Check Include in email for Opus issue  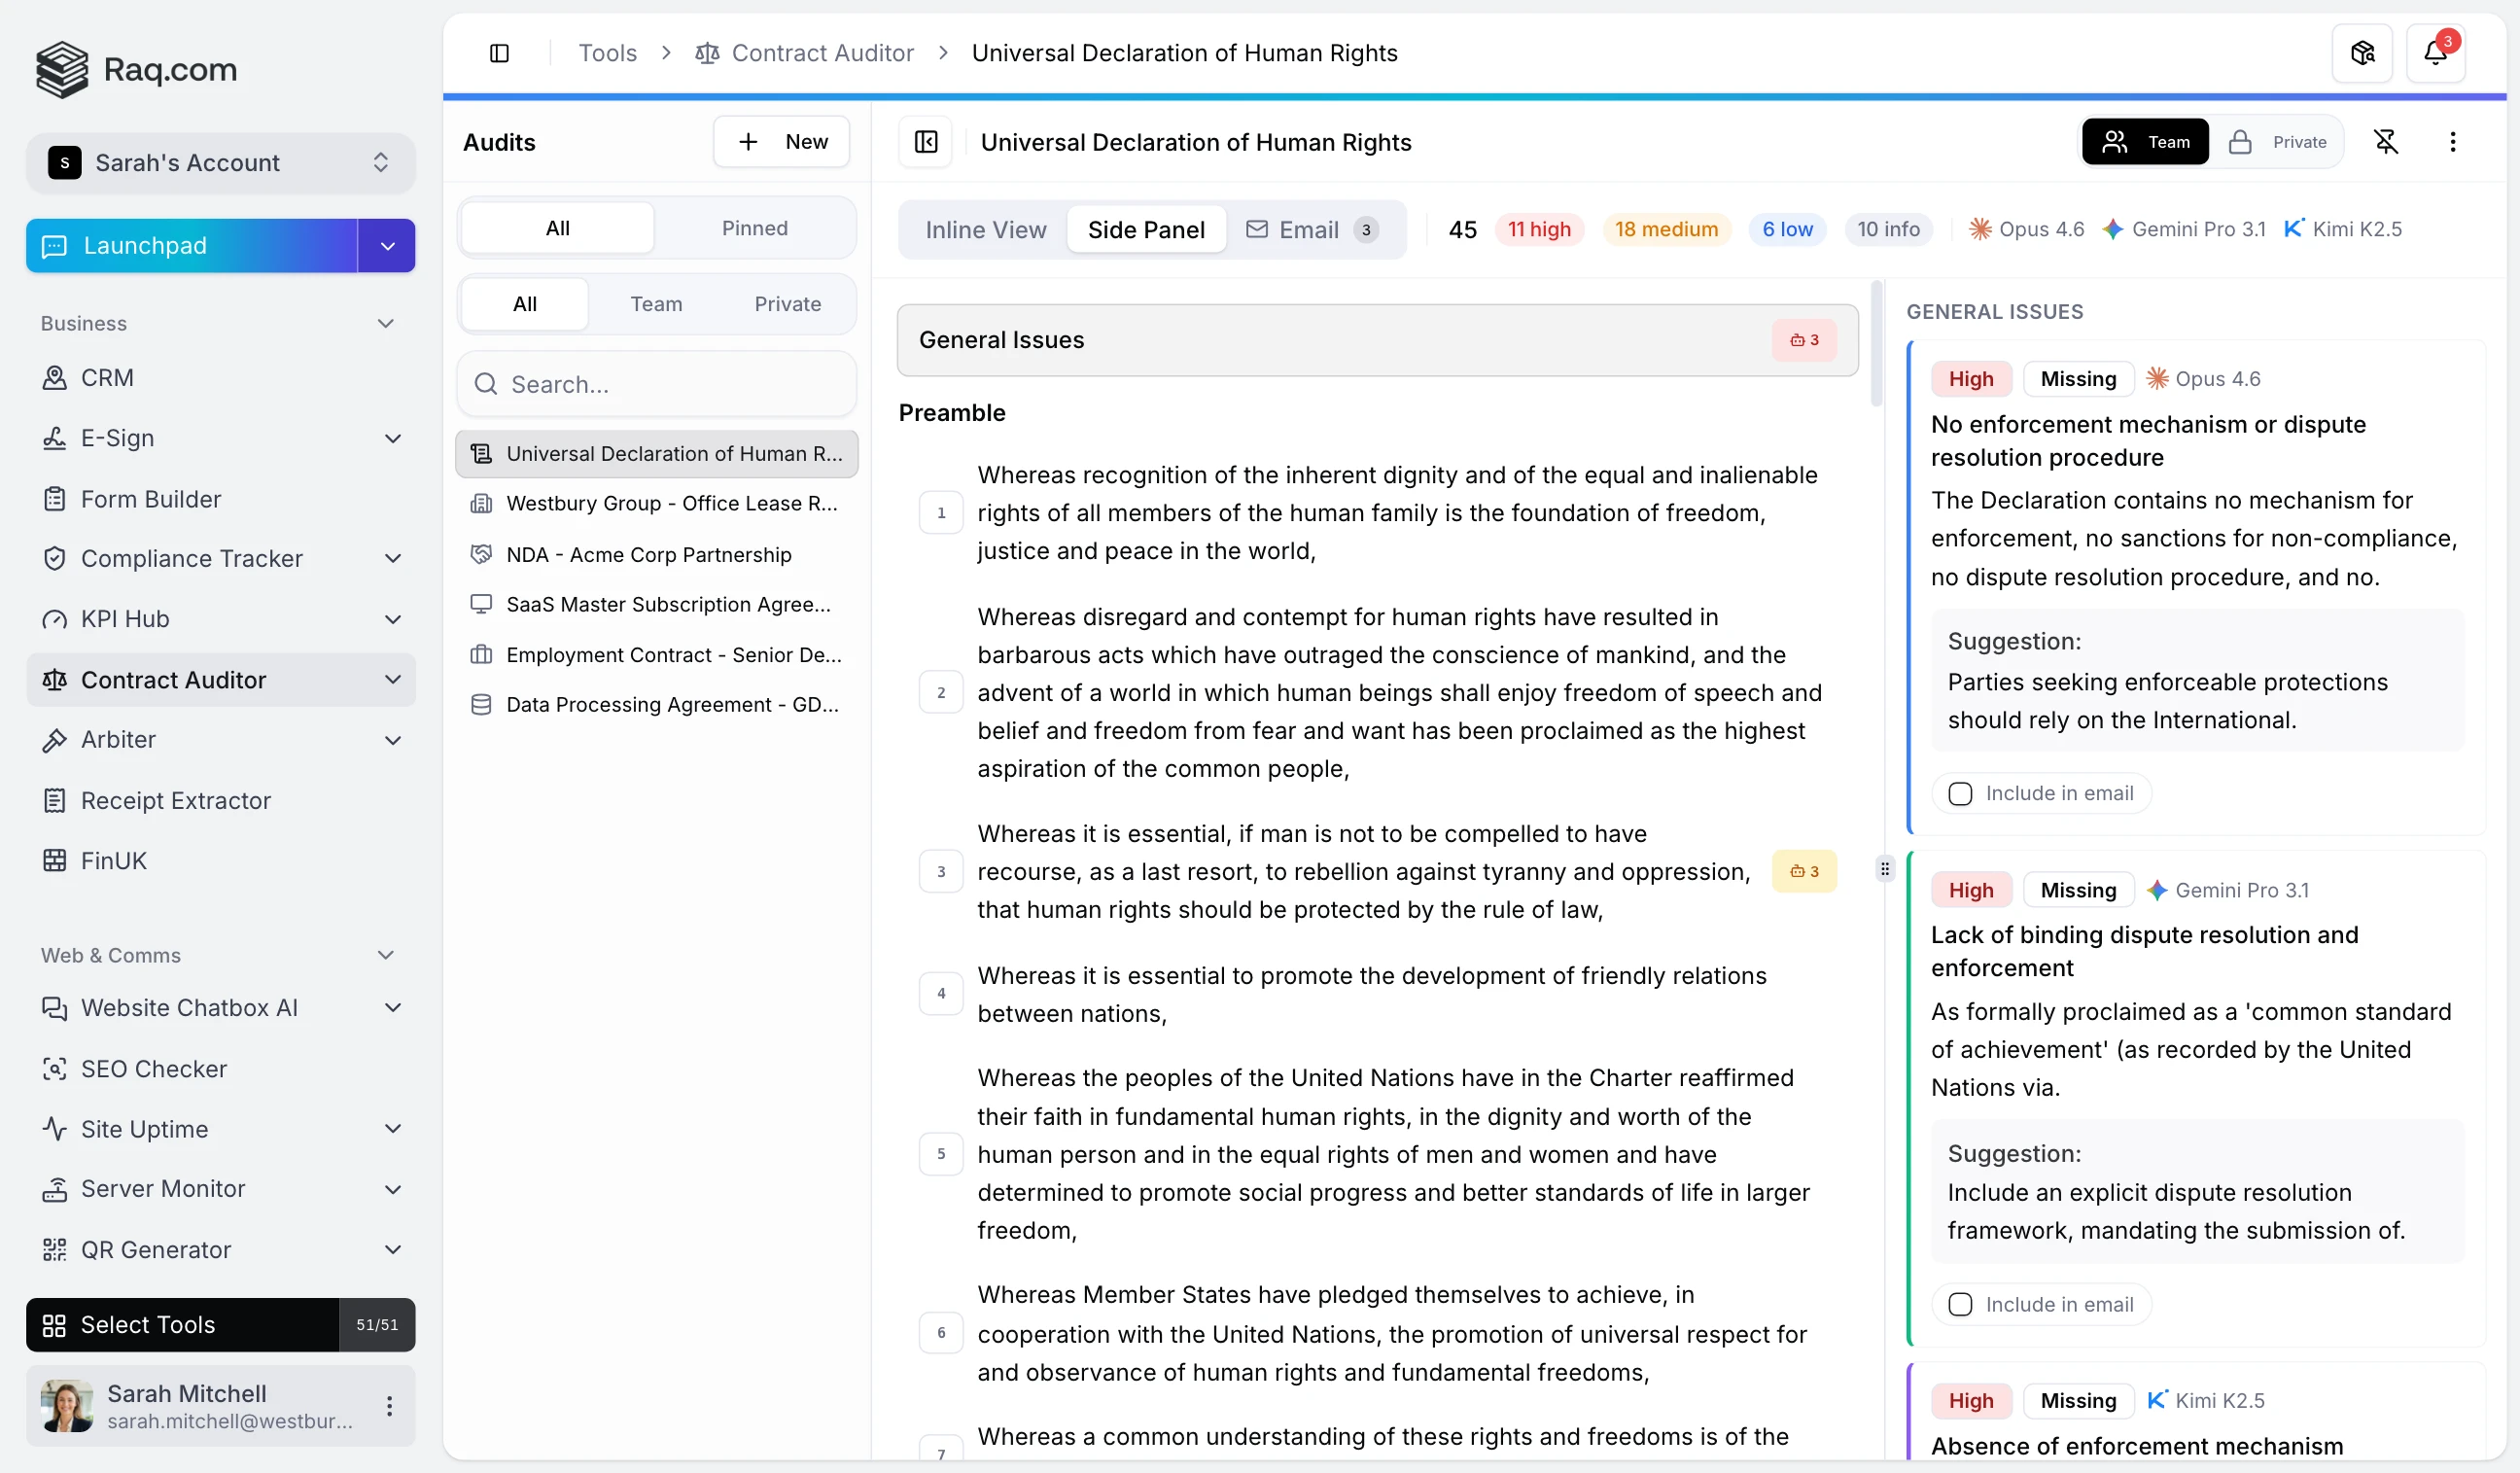(1960, 793)
